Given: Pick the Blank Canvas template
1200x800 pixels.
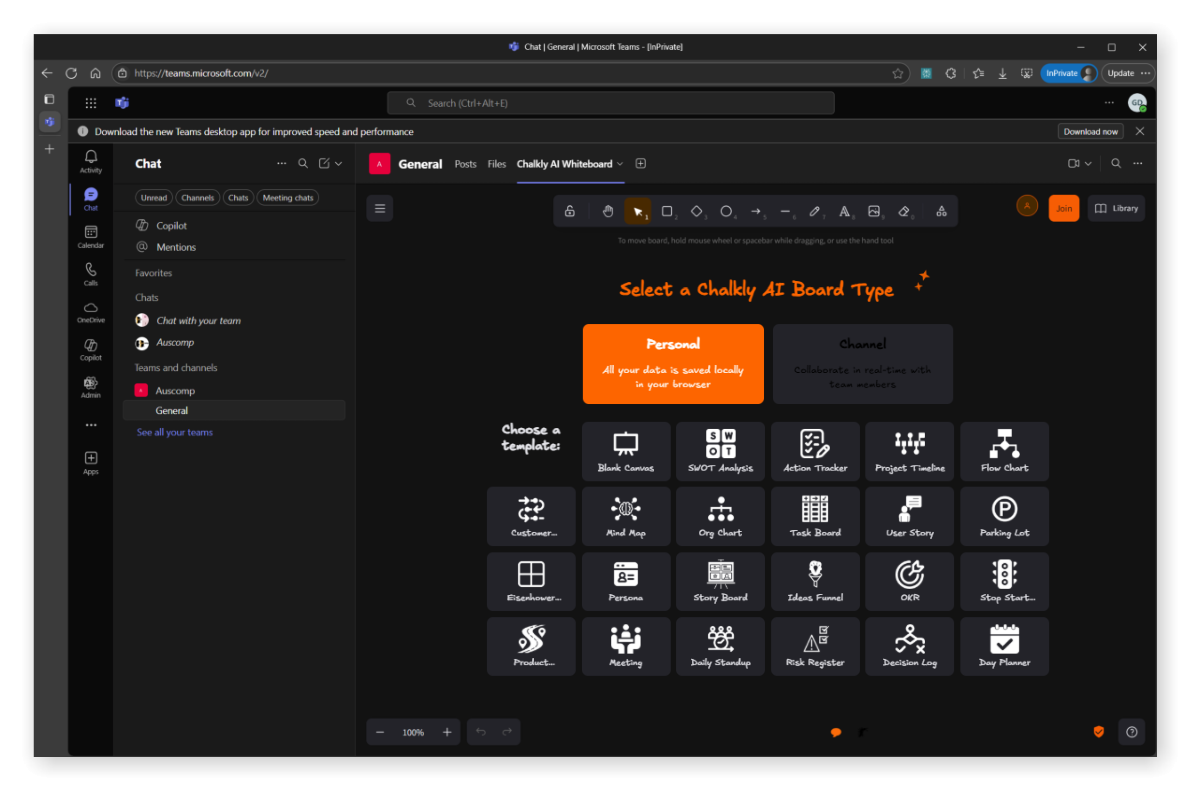Looking at the screenshot, I should pos(626,452).
